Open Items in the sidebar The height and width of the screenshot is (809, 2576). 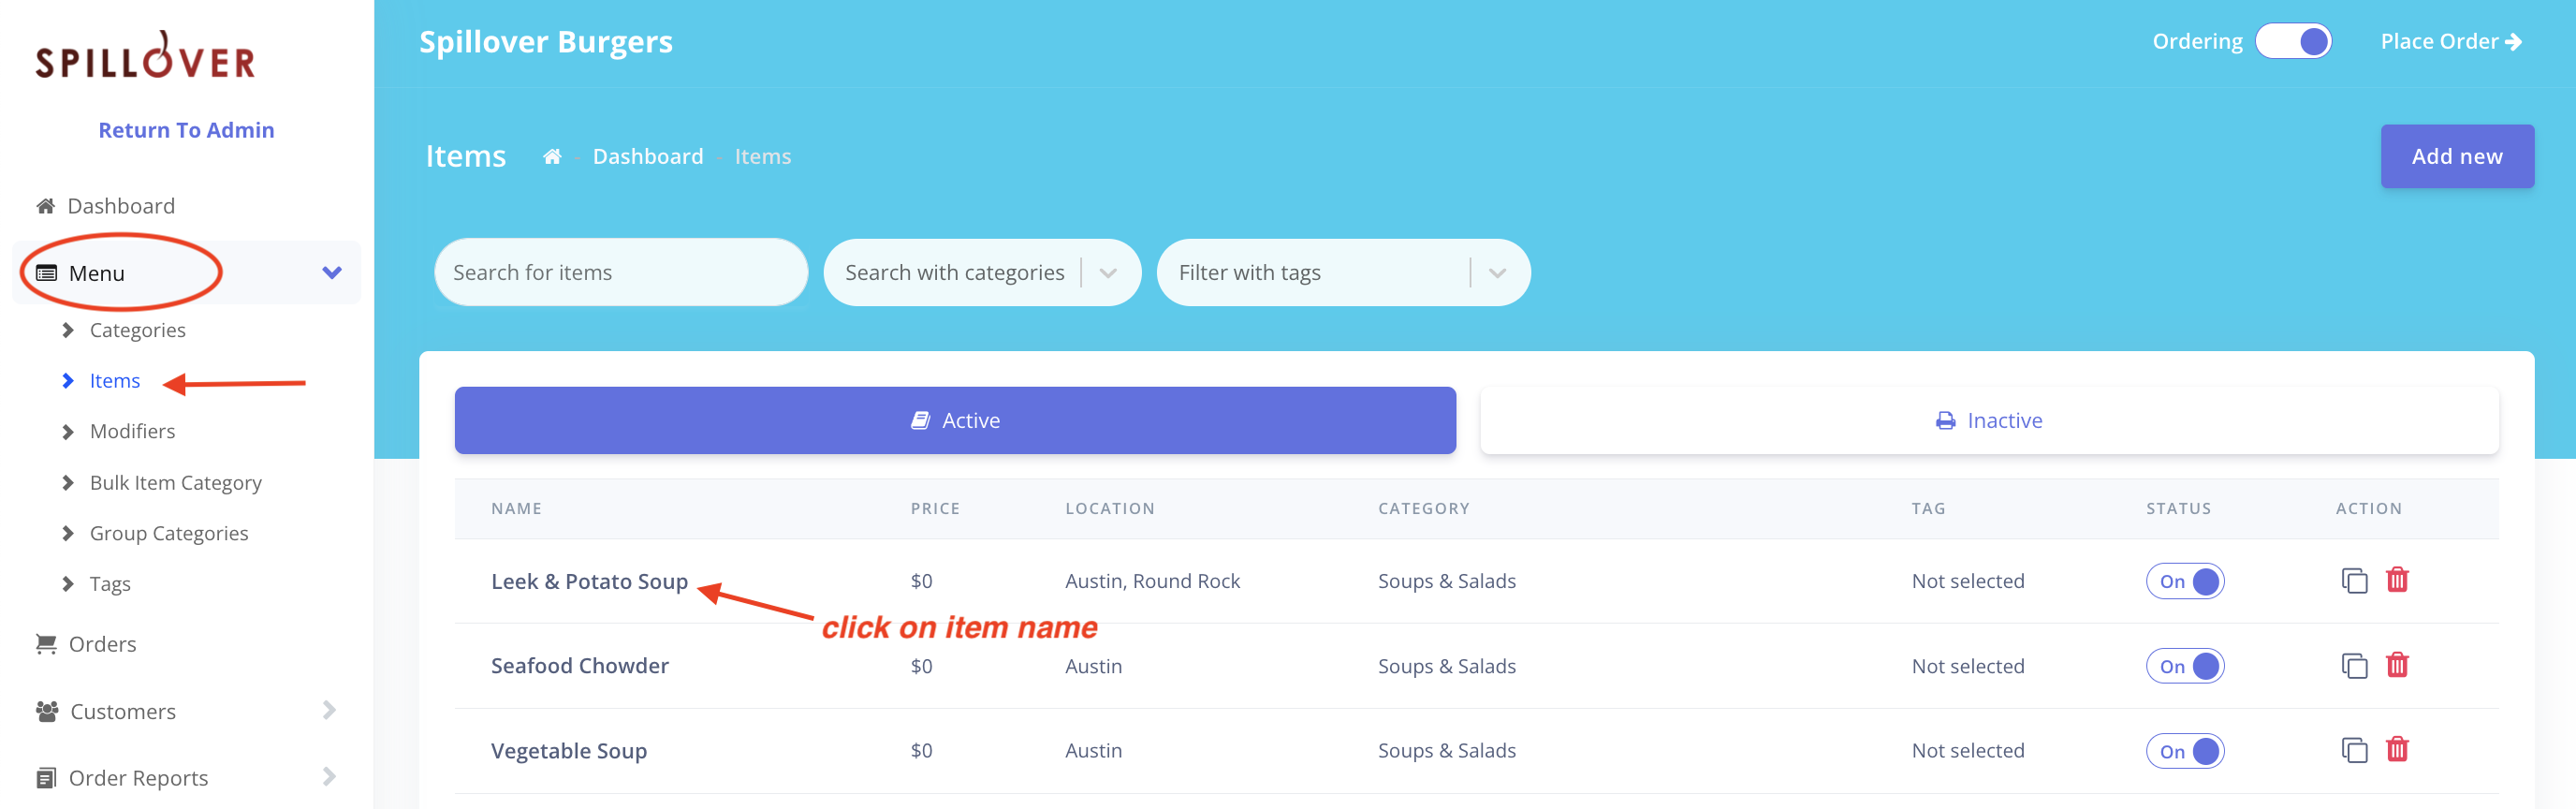tap(114, 381)
